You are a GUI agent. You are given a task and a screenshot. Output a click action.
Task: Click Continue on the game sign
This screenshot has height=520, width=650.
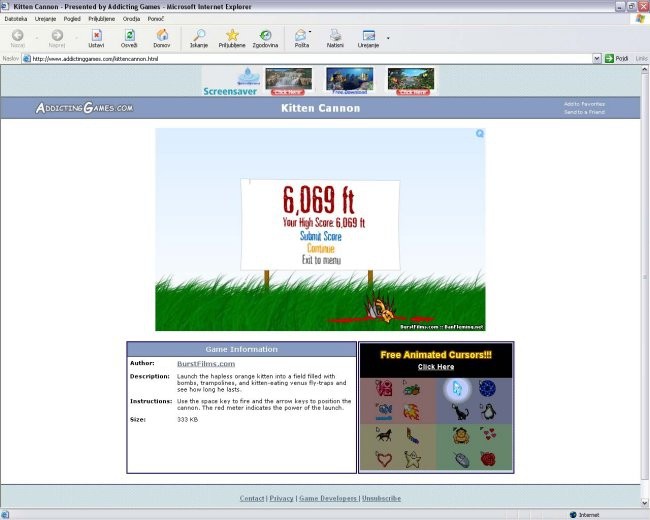(321, 248)
